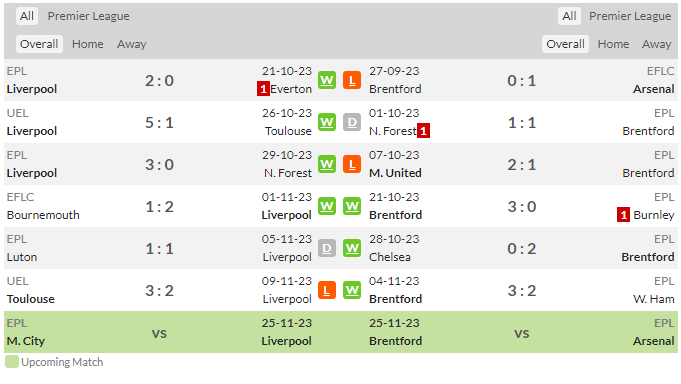This screenshot has height=384, width=681.
Task: Switch left panel to Away matches
Action: [x=132, y=44]
